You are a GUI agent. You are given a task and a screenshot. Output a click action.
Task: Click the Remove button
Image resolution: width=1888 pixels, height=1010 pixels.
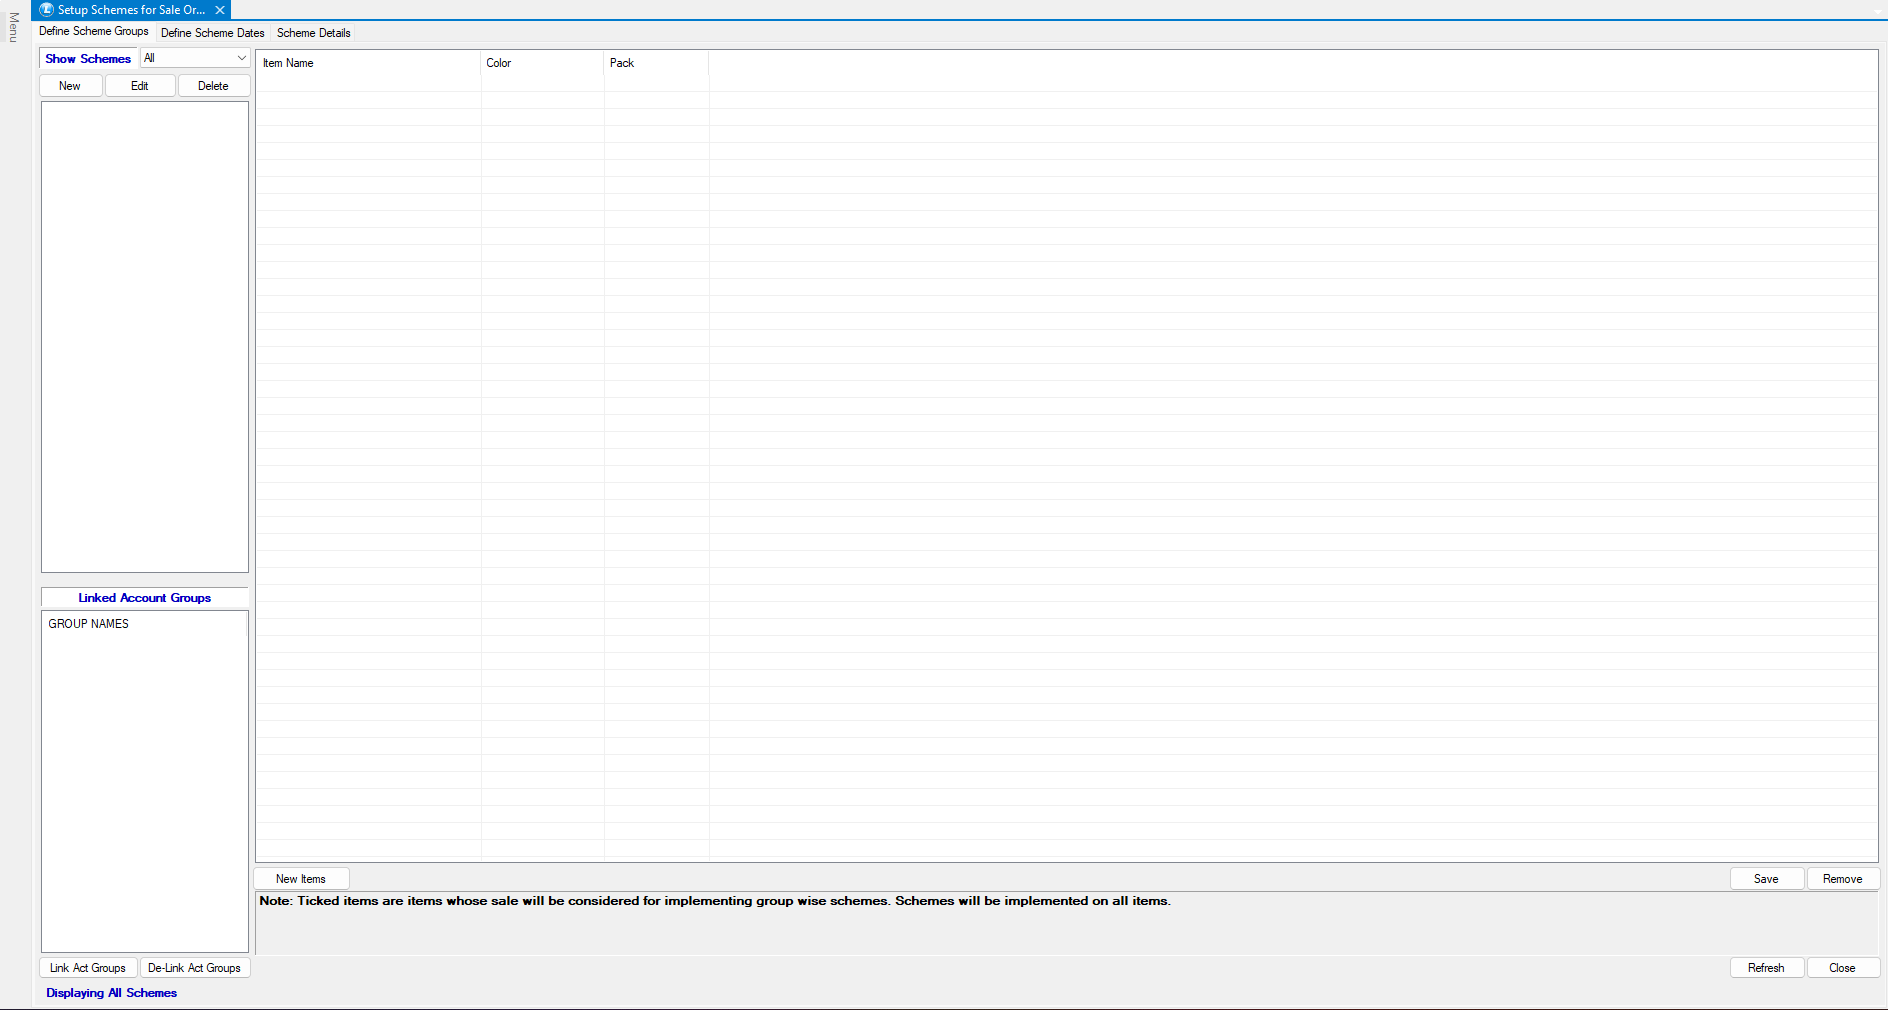coord(1842,879)
